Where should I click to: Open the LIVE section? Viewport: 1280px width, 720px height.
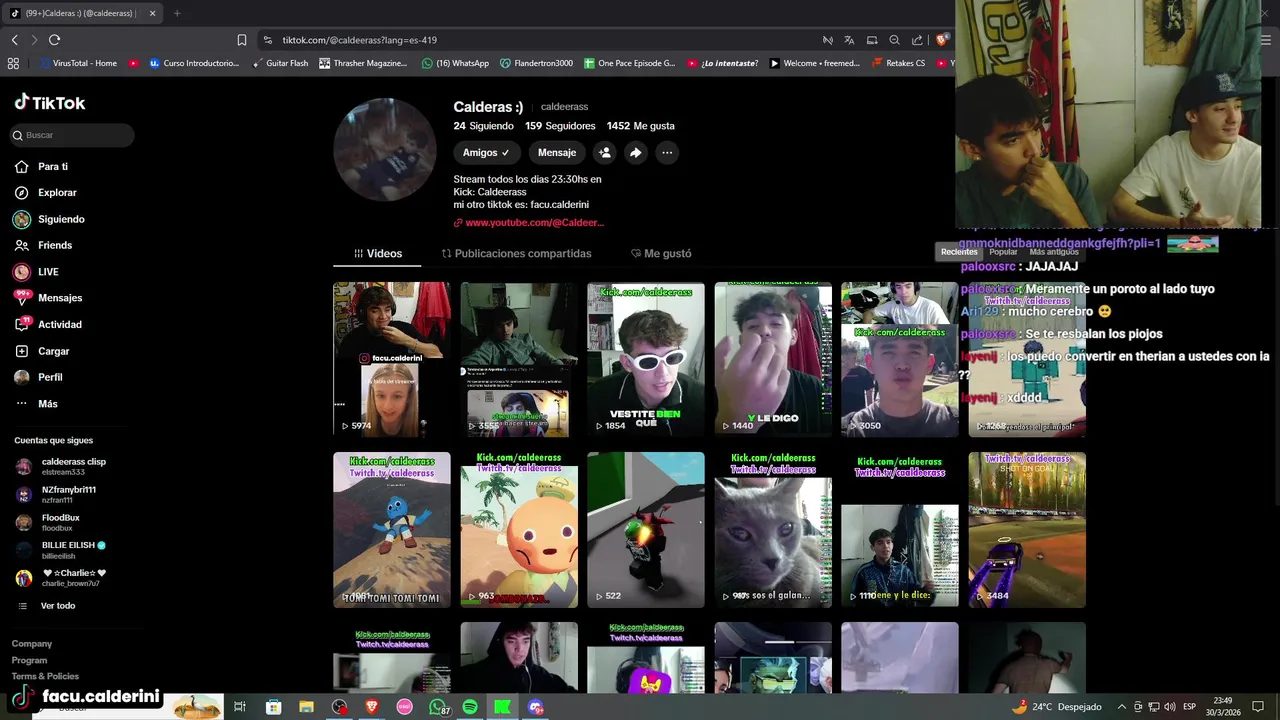(36, 272)
